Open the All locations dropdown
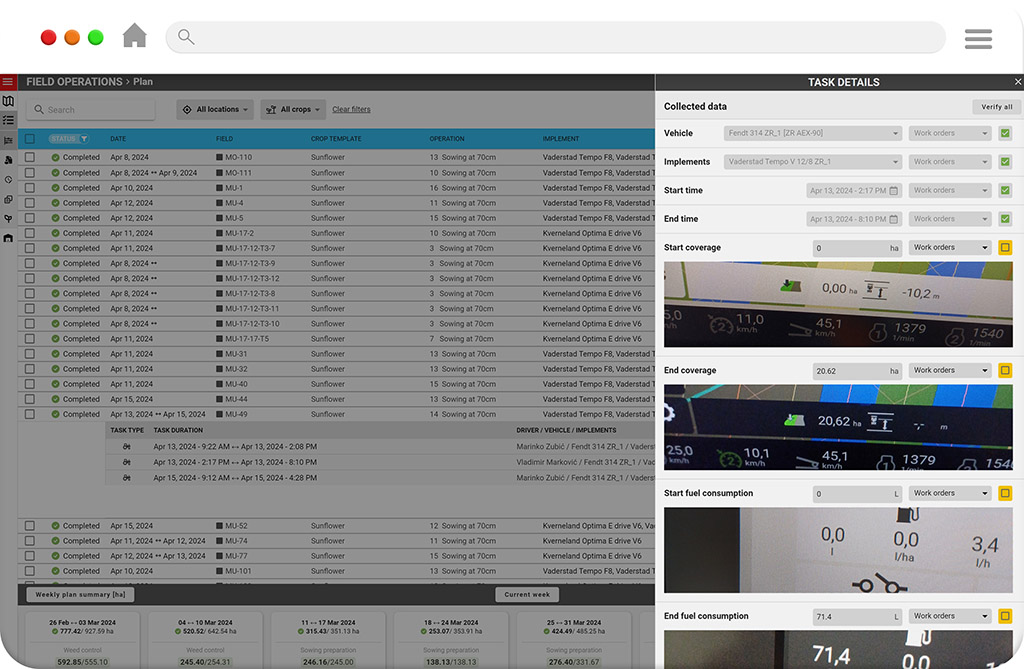This screenshot has height=669, width=1024. [215, 110]
